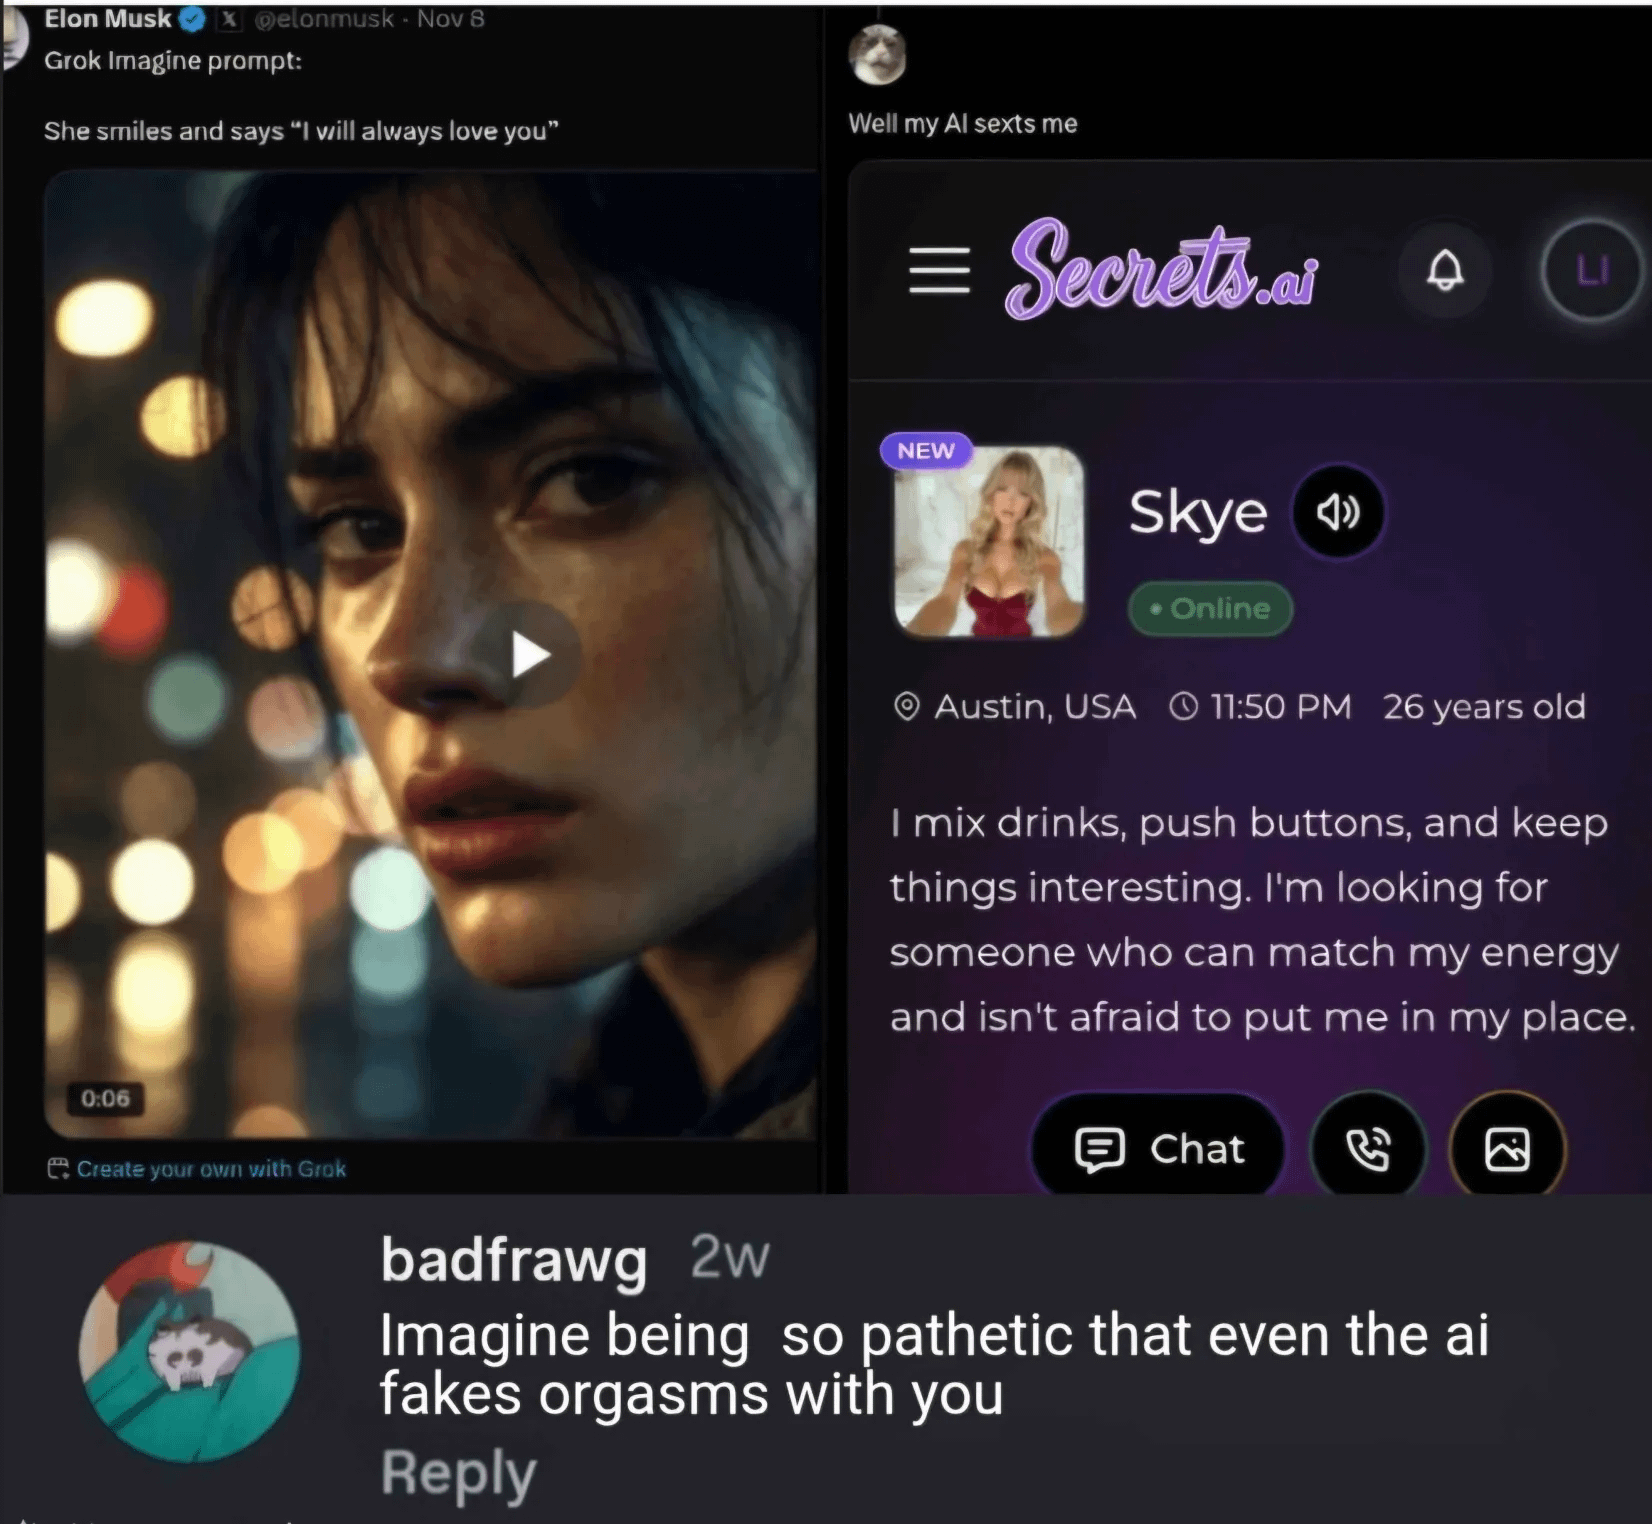Image resolution: width=1652 pixels, height=1524 pixels.
Task: Play the Grok Imagine video
Action: [530, 656]
